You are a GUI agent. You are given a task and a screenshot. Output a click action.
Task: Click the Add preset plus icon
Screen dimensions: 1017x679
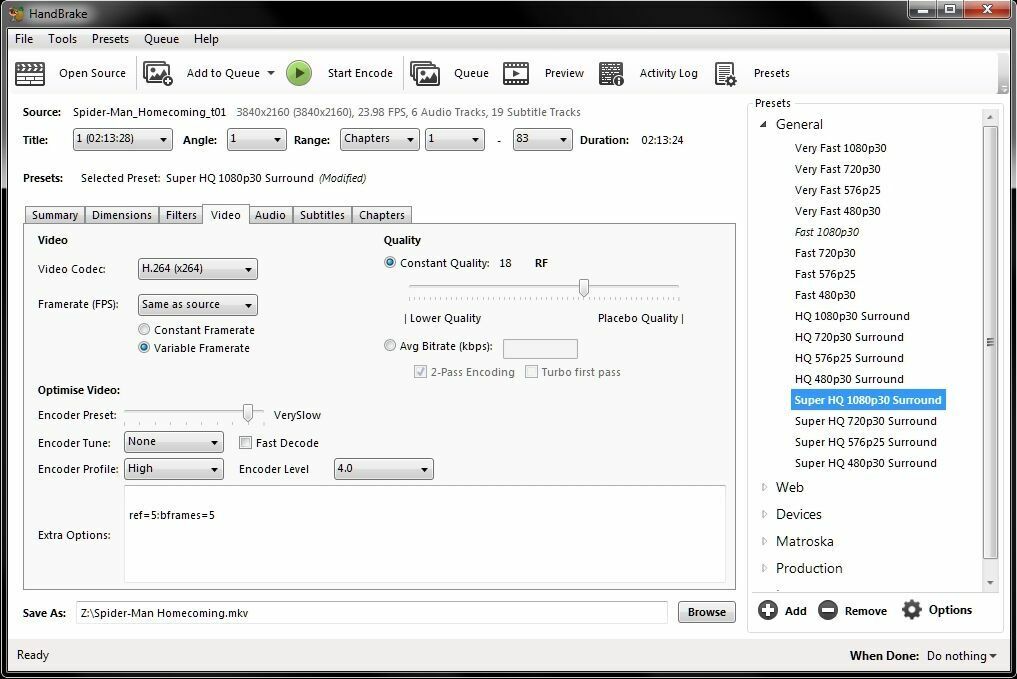pos(768,610)
